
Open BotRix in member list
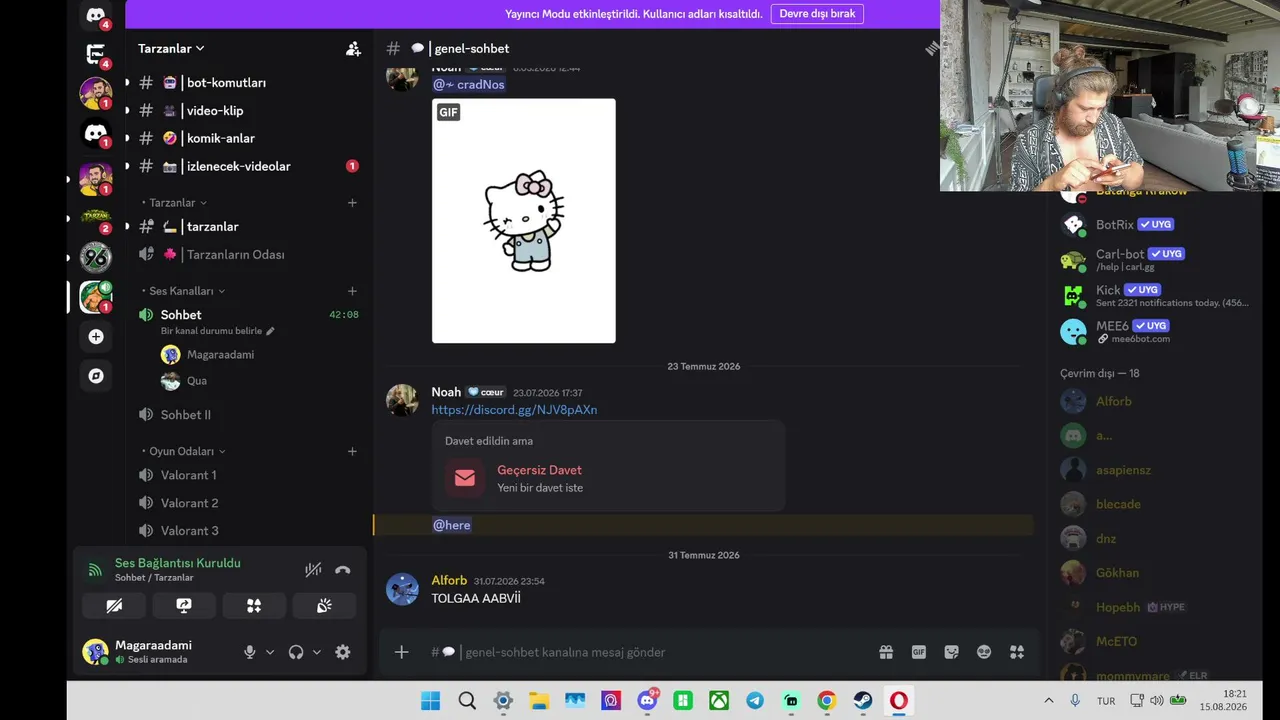click(x=1155, y=225)
